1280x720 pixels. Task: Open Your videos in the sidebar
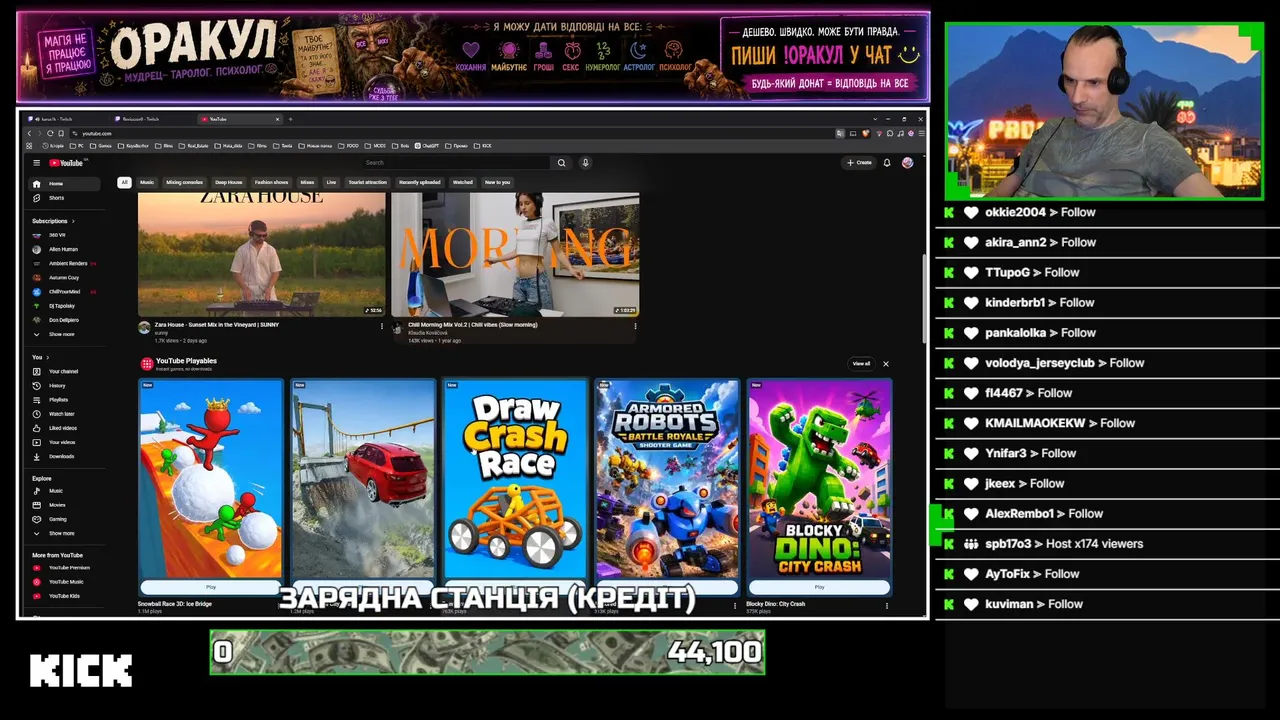pyautogui.click(x=66, y=442)
